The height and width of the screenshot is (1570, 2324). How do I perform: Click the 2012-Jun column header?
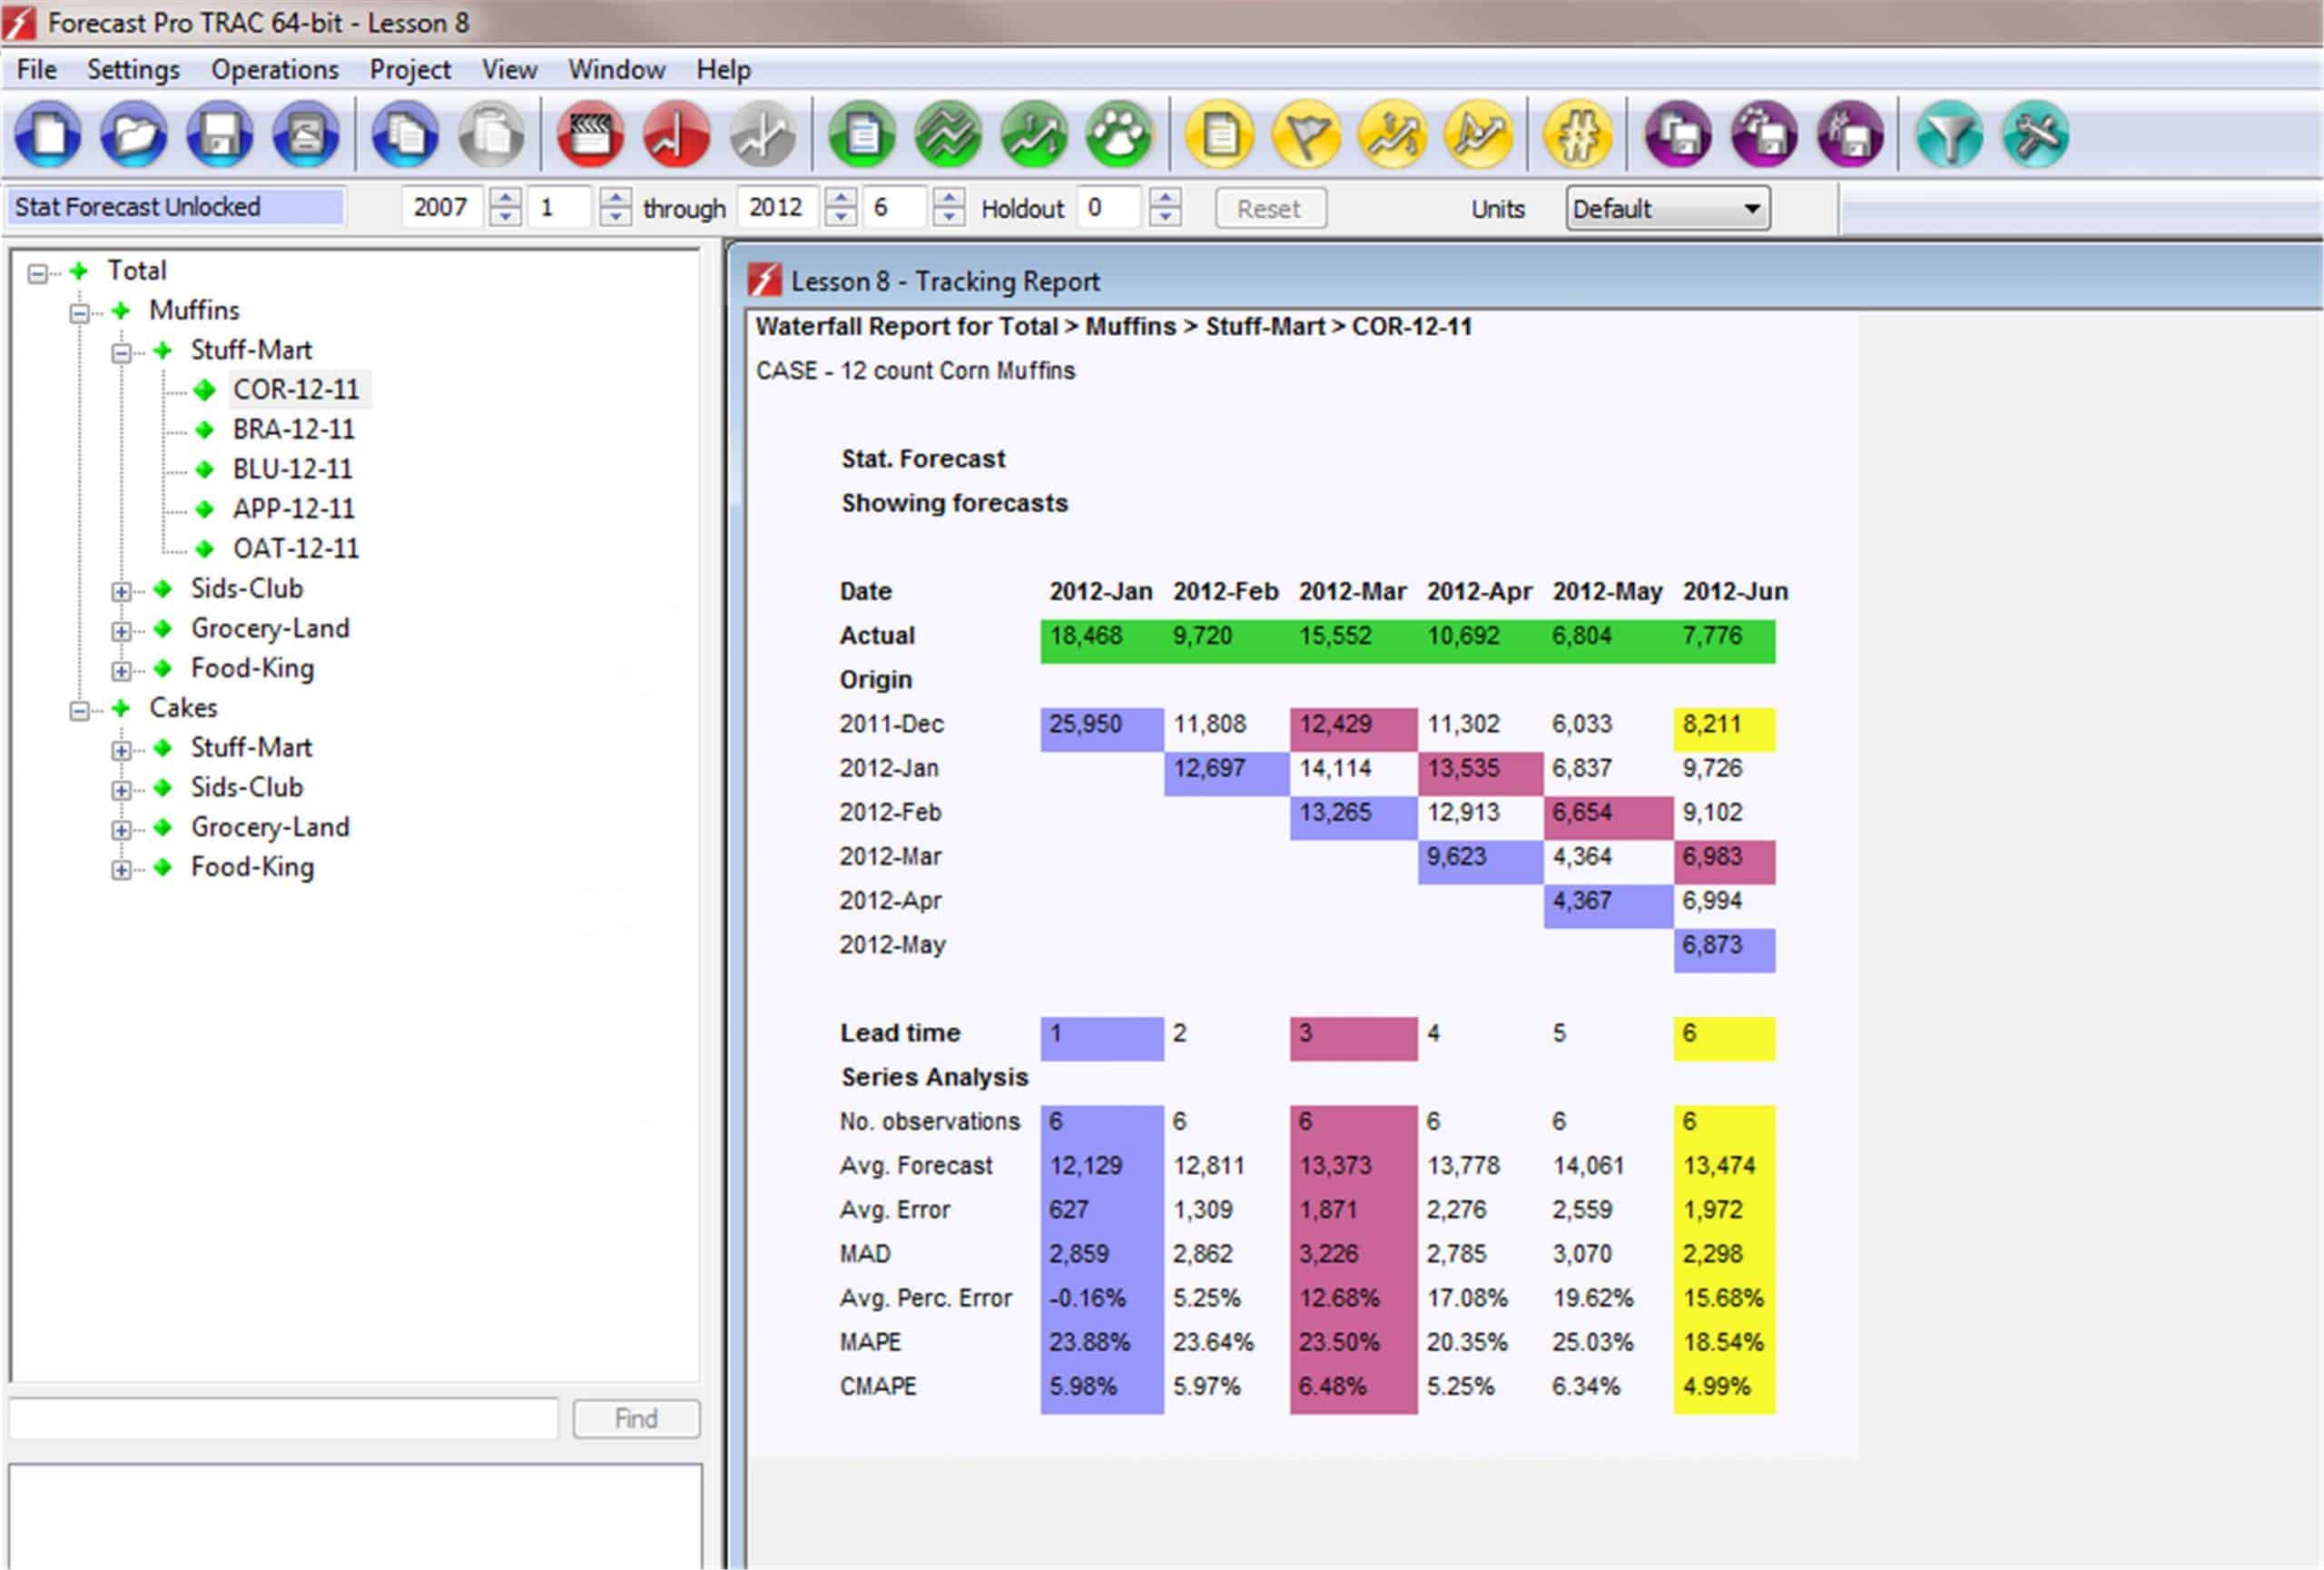1735,591
